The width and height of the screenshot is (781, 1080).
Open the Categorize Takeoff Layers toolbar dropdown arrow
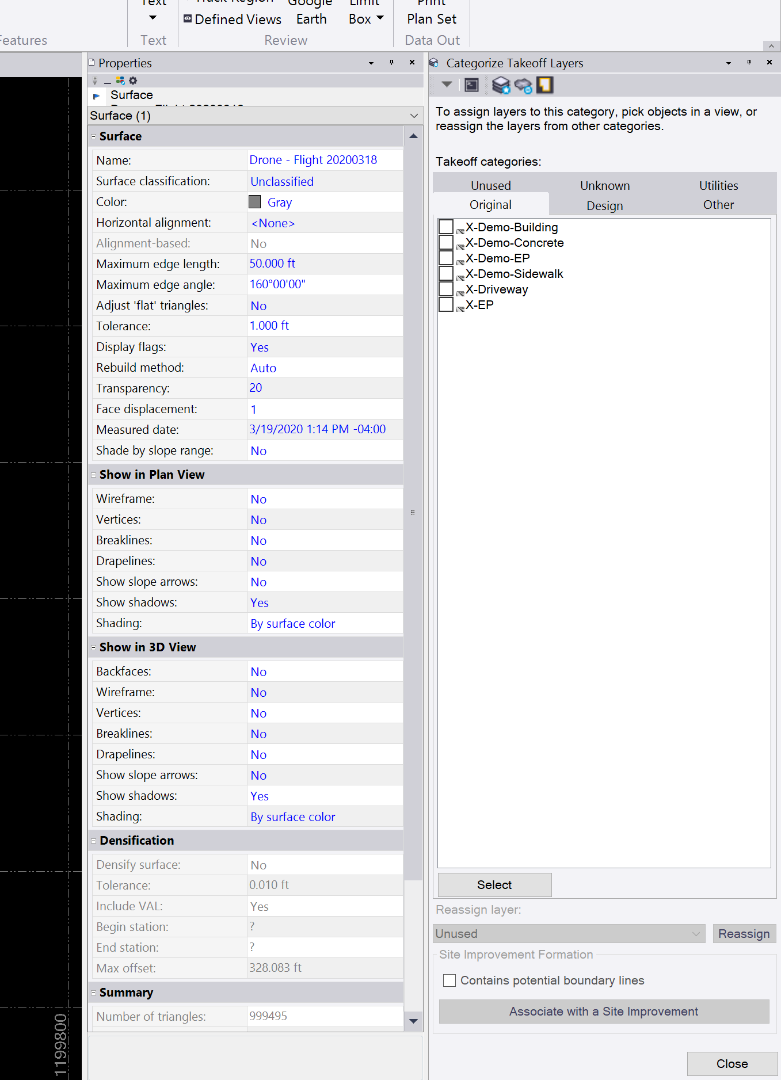point(447,85)
